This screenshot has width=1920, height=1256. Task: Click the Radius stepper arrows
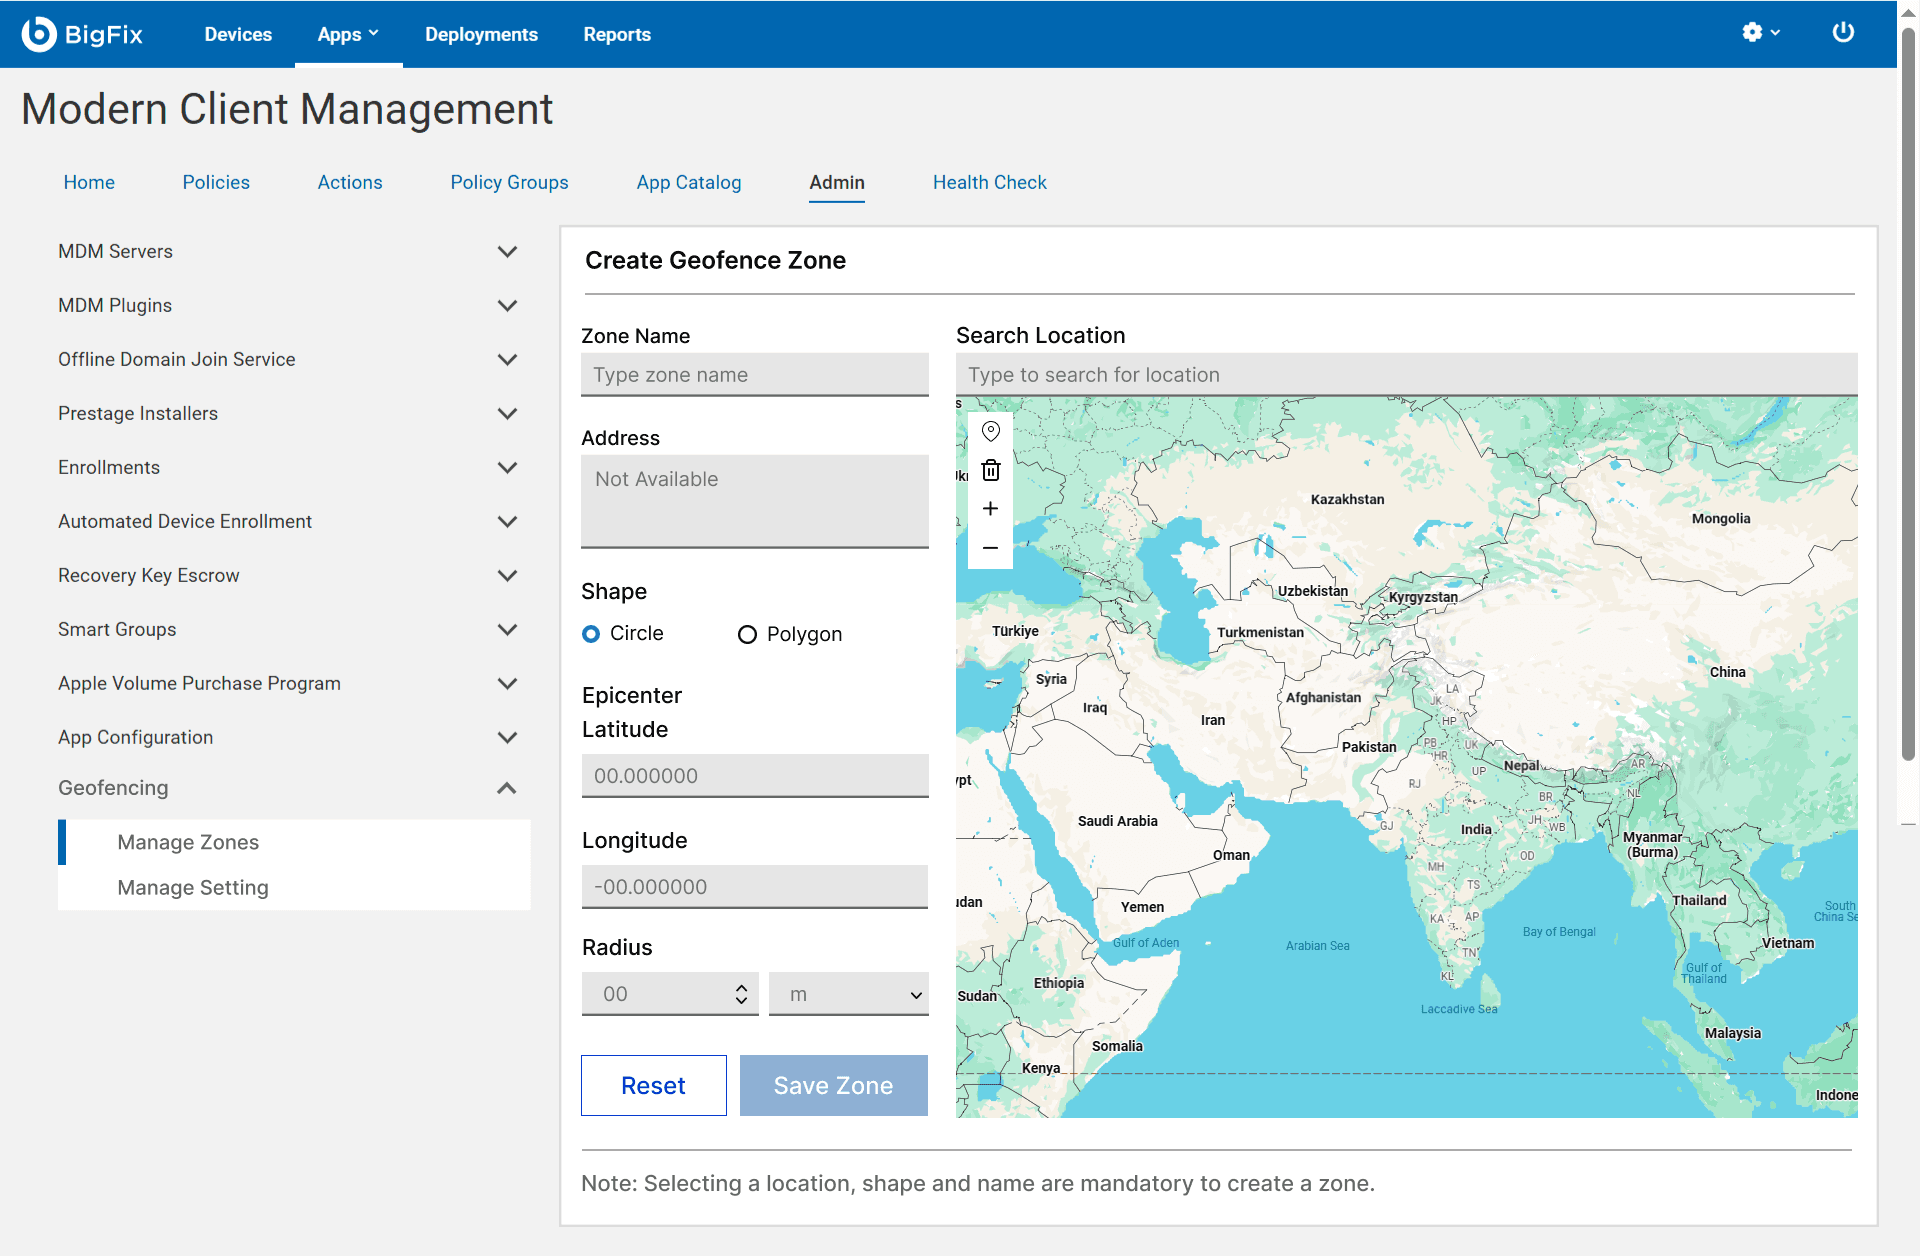click(x=741, y=995)
